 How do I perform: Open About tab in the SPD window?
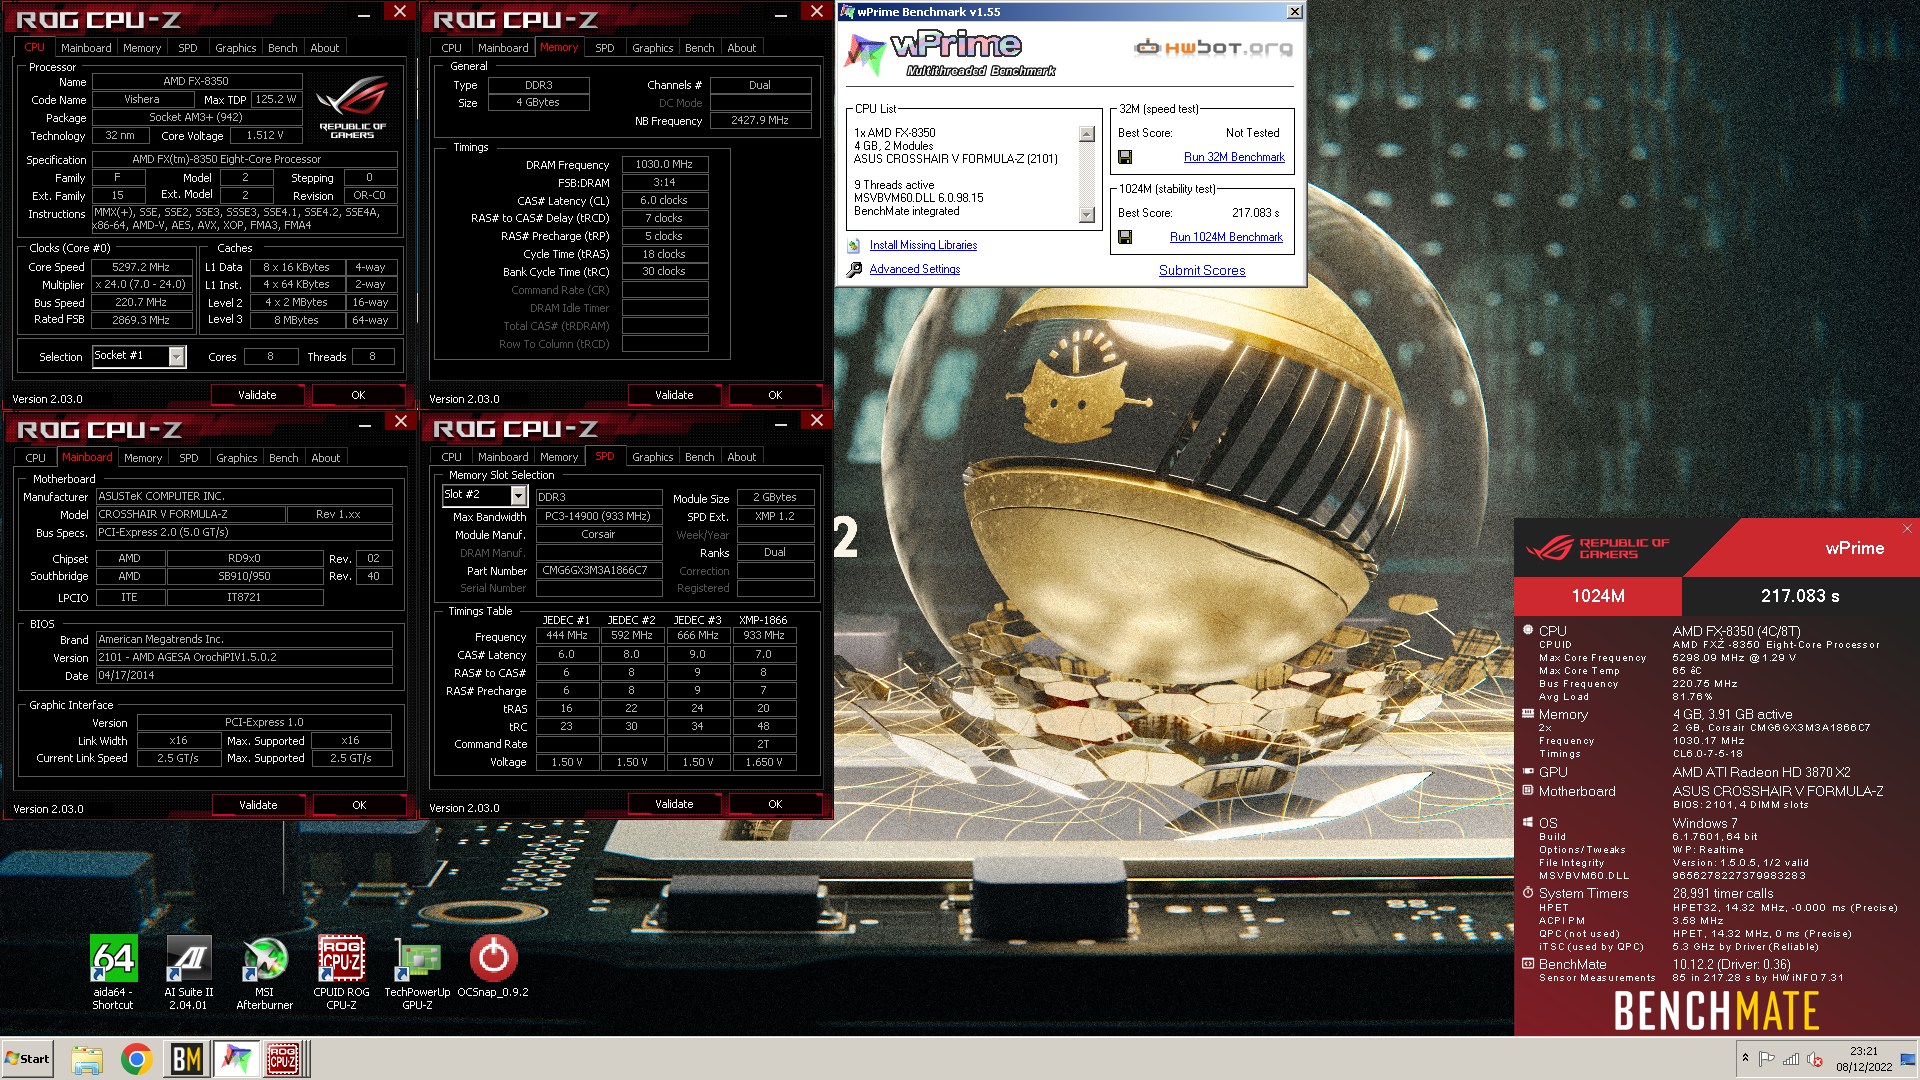[x=742, y=457]
